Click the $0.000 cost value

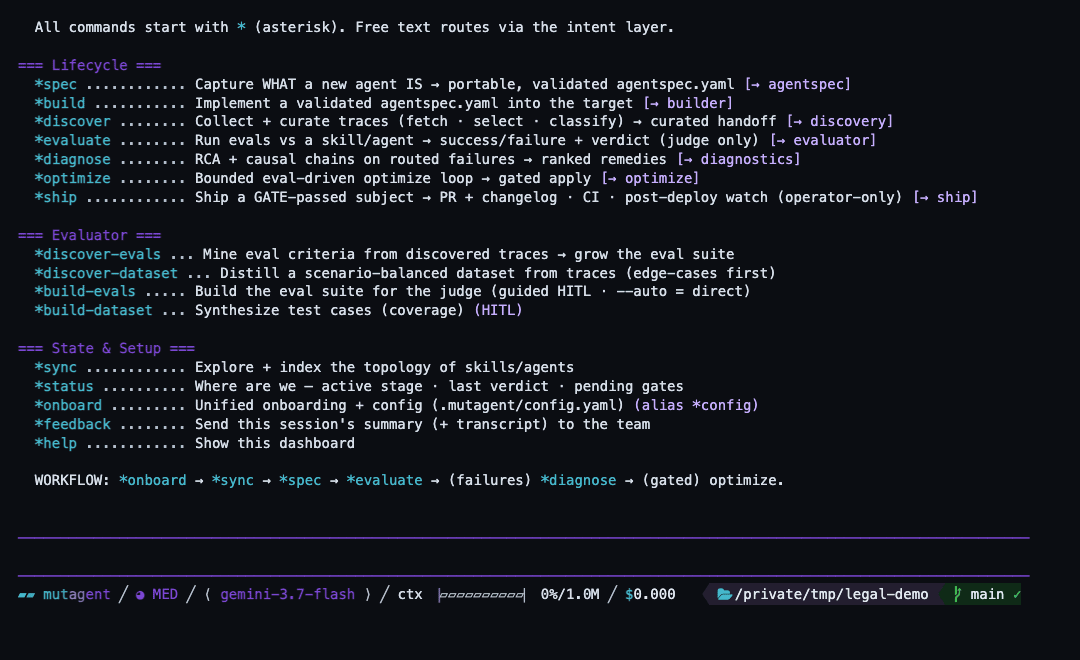(650, 595)
